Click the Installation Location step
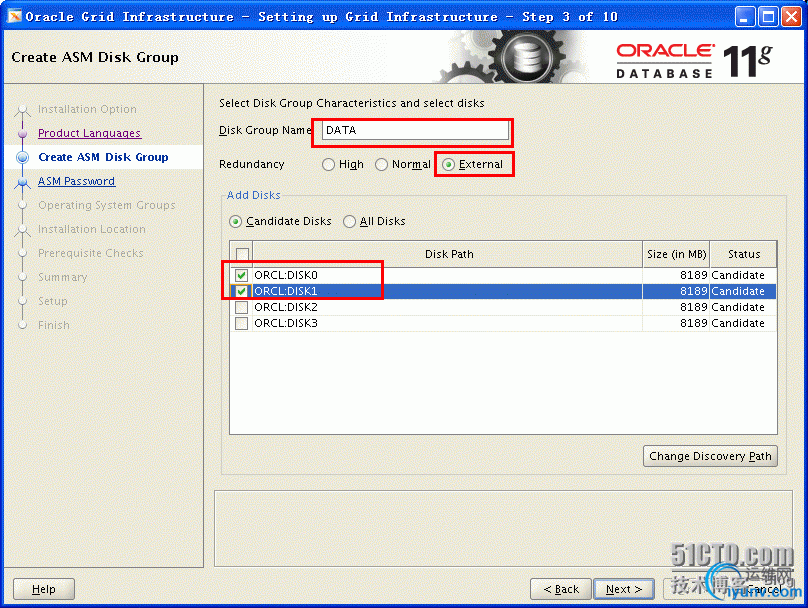This screenshot has height=608, width=808. point(92,229)
